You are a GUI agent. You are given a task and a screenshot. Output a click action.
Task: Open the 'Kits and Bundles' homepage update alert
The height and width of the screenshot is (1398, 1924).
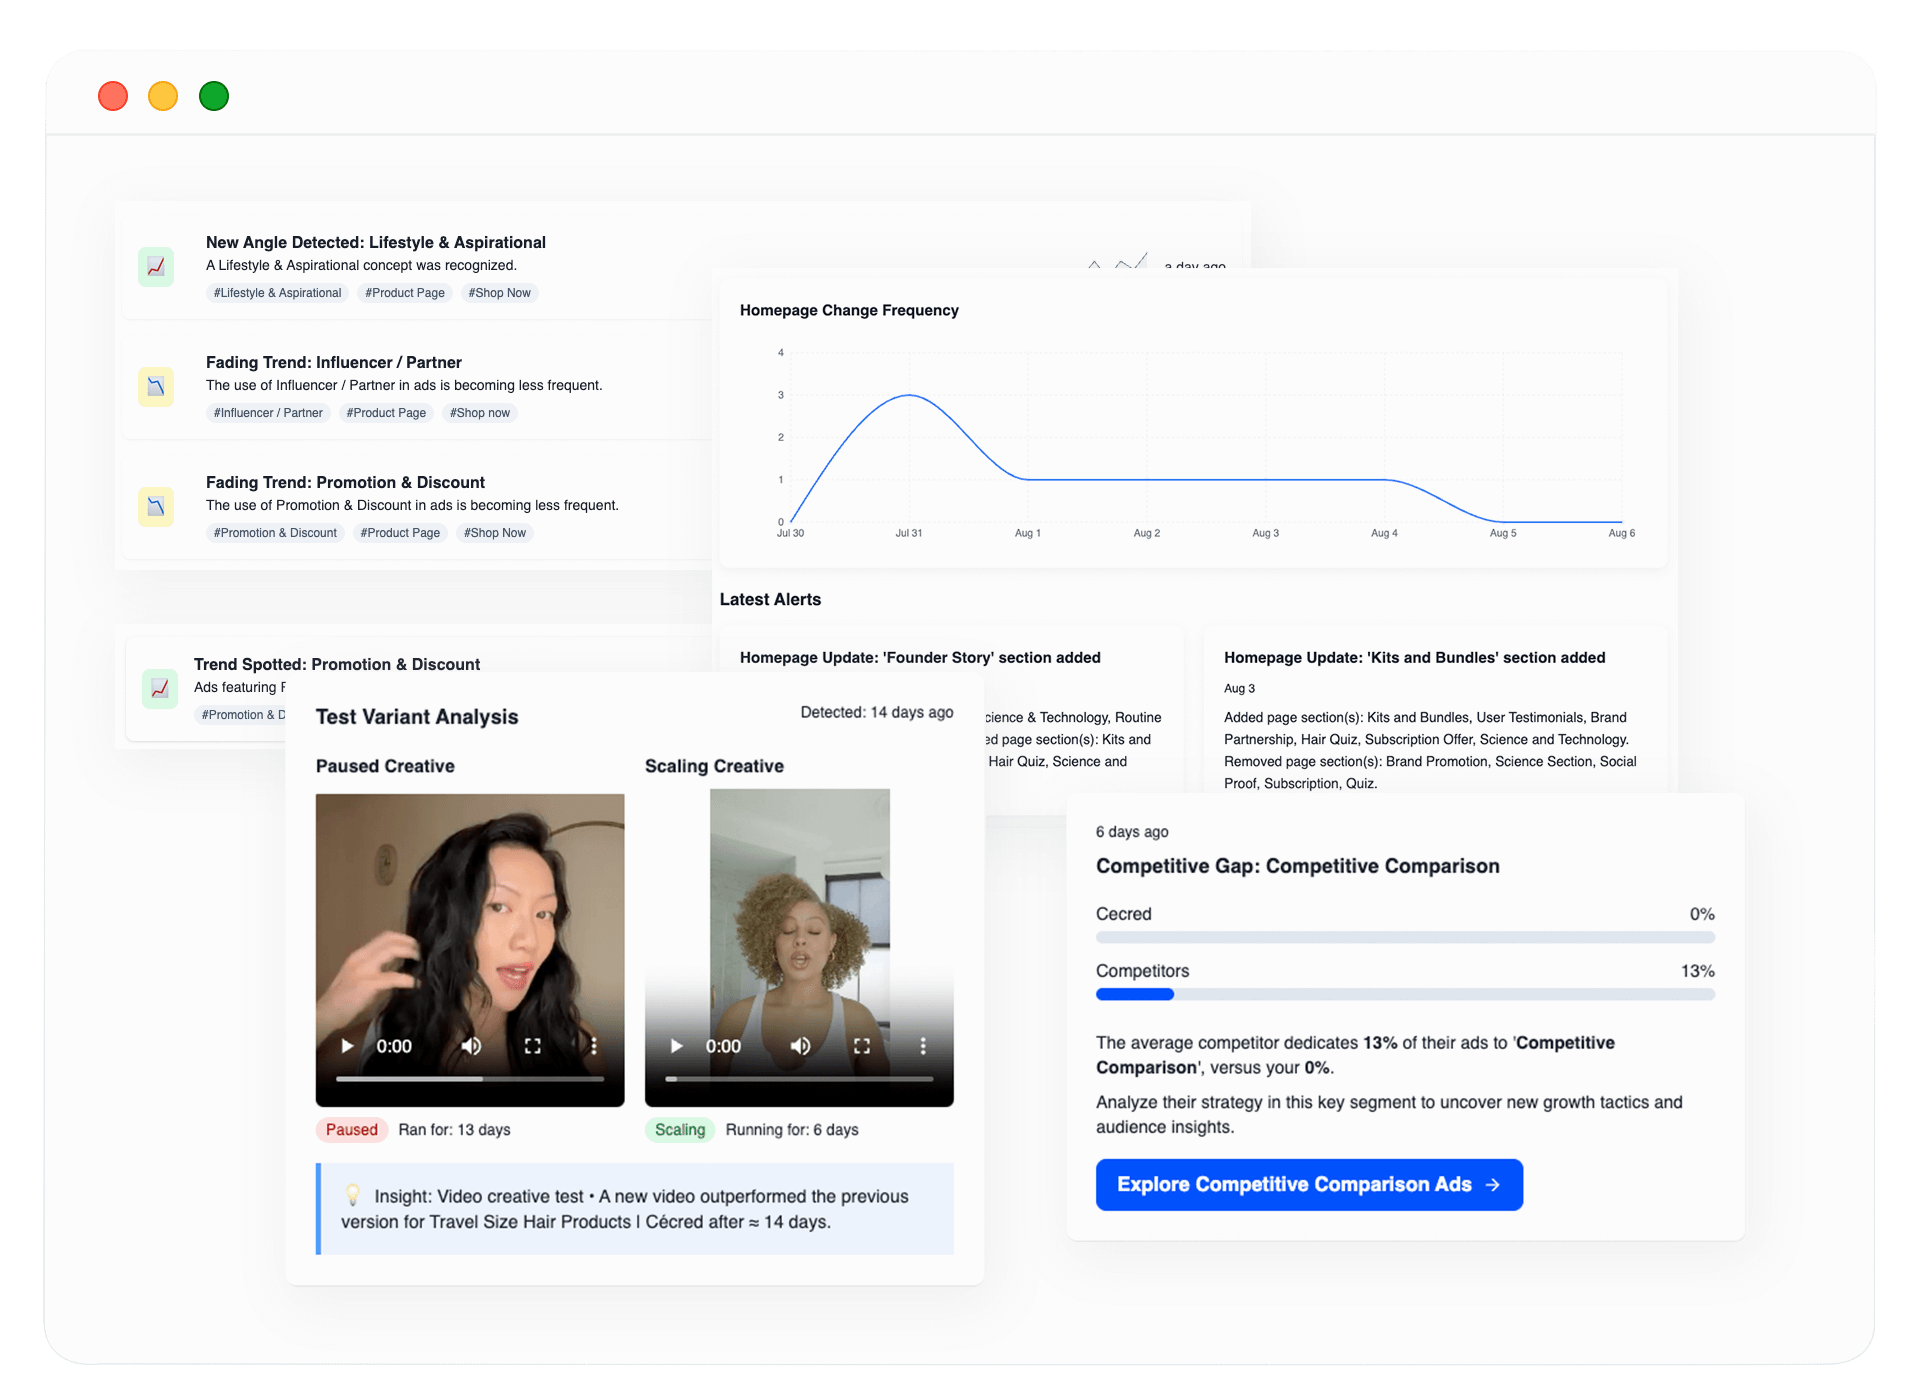[x=1414, y=658]
